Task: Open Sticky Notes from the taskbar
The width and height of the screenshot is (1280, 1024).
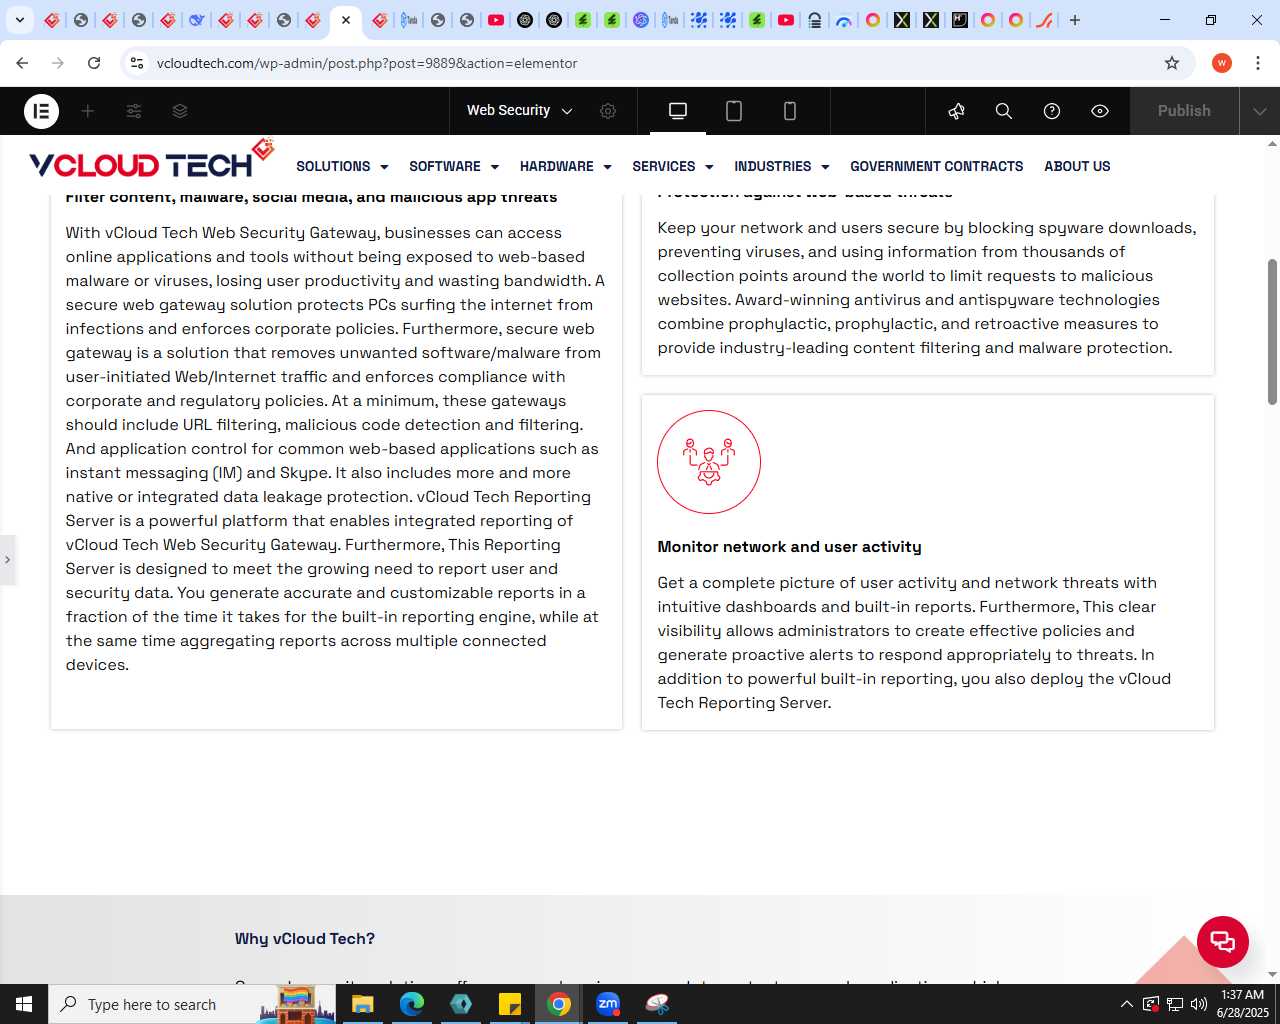Action: tap(510, 1004)
